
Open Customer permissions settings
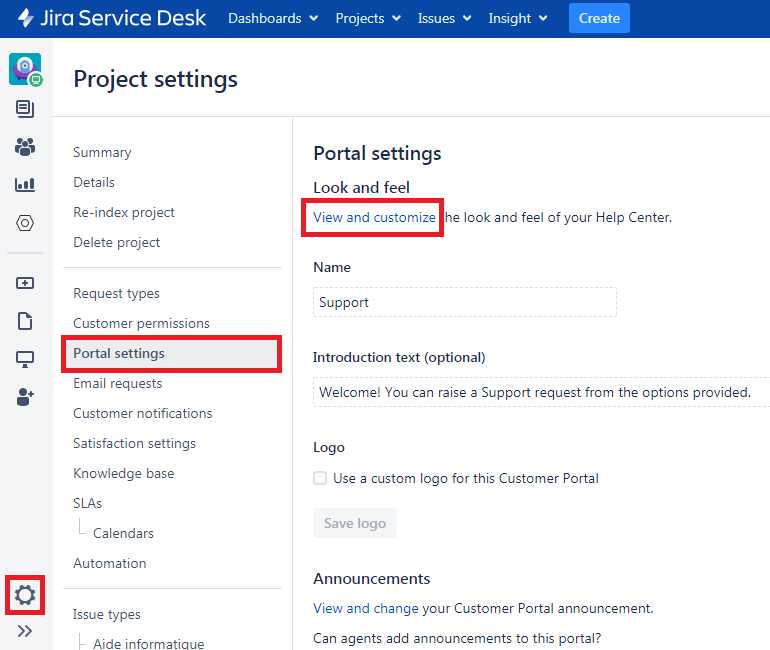click(x=141, y=323)
